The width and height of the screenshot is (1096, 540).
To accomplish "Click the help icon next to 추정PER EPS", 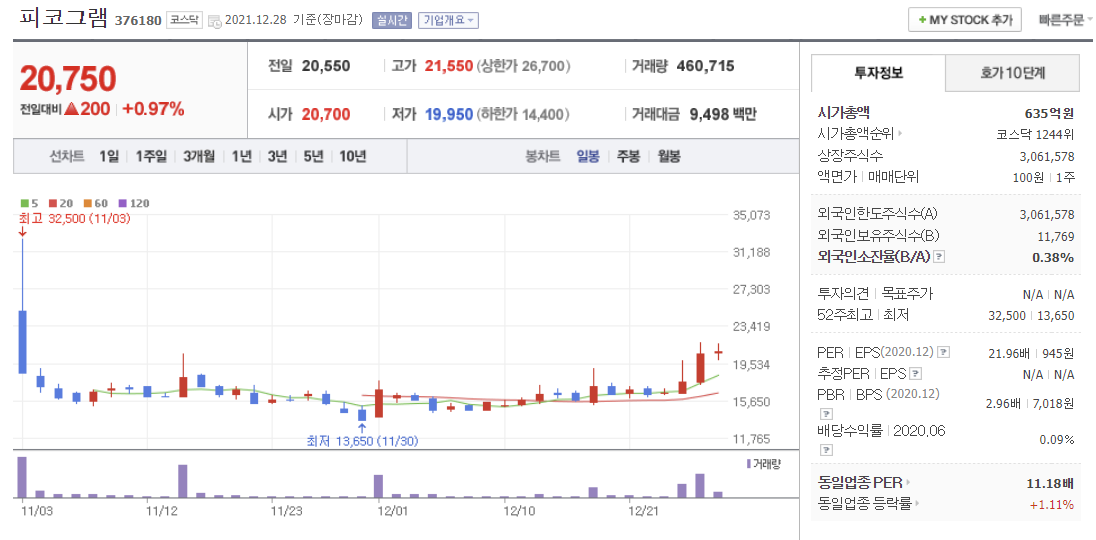I will point(916,373).
